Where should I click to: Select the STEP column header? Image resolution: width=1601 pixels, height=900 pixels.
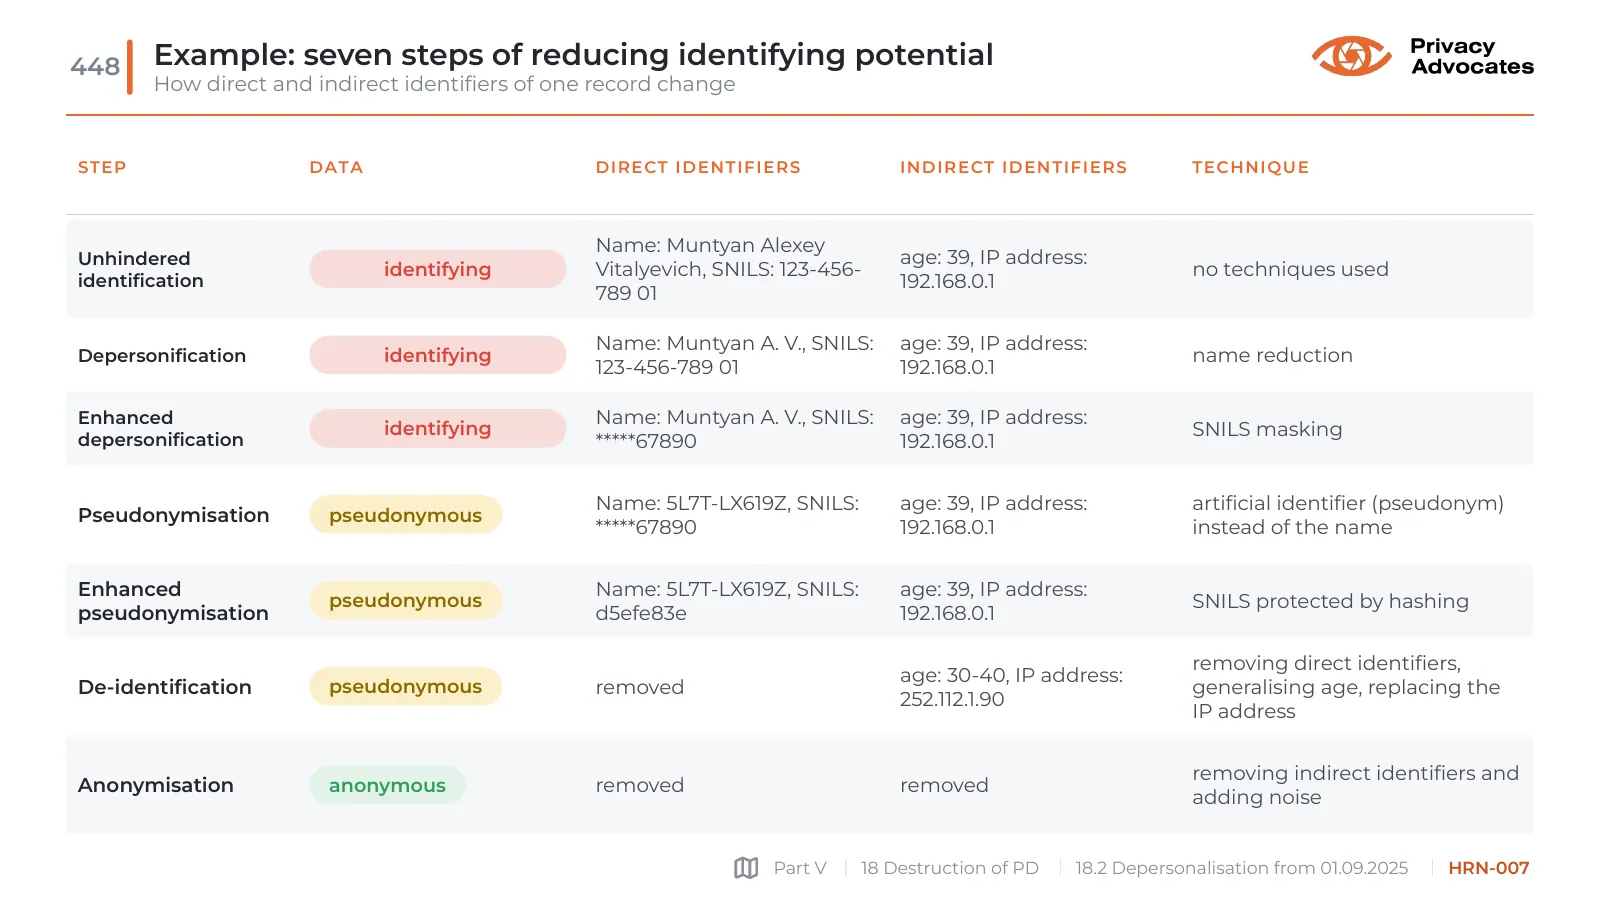pos(102,167)
